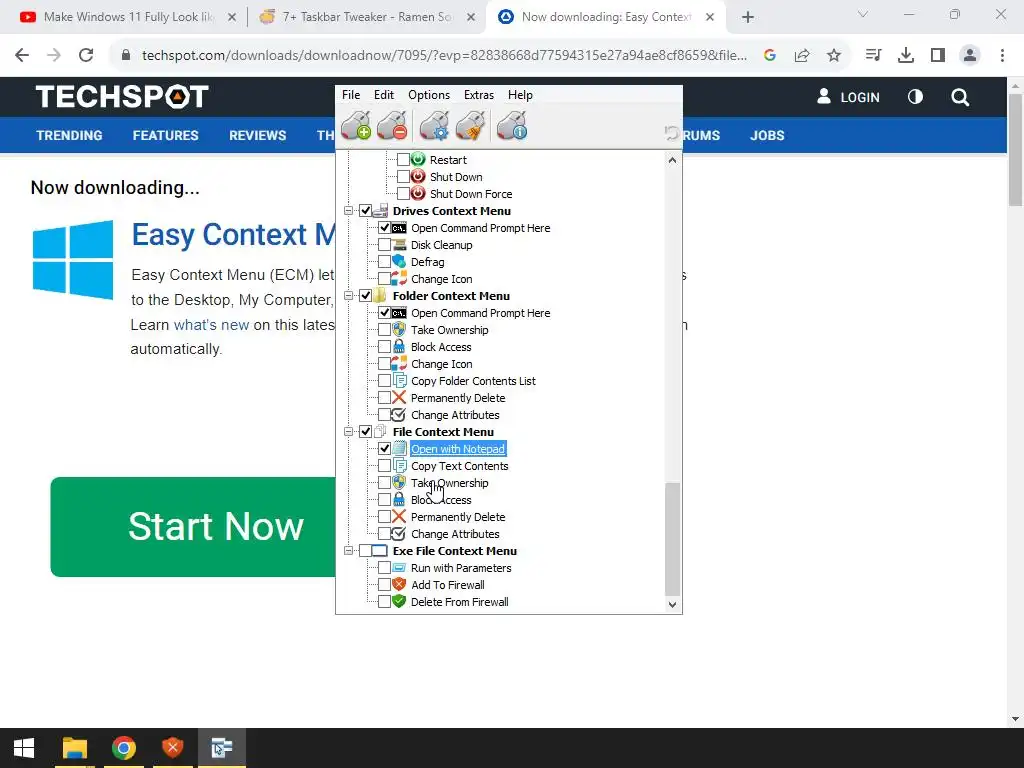Click the Defrag icon
This screenshot has width=1024, height=768.
coord(399,261)
